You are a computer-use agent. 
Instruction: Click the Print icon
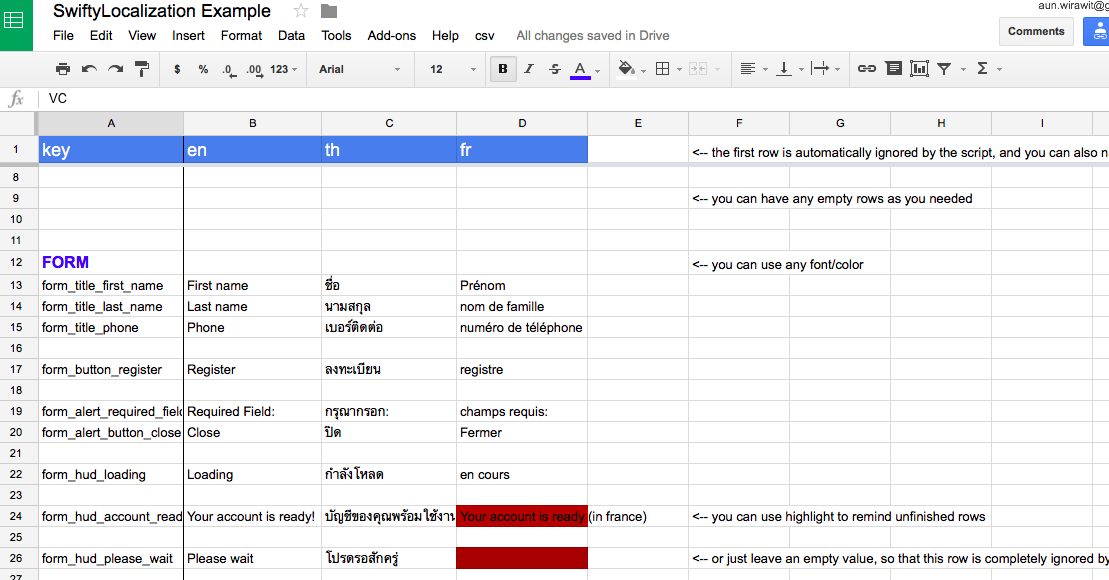tap(63, 69)
